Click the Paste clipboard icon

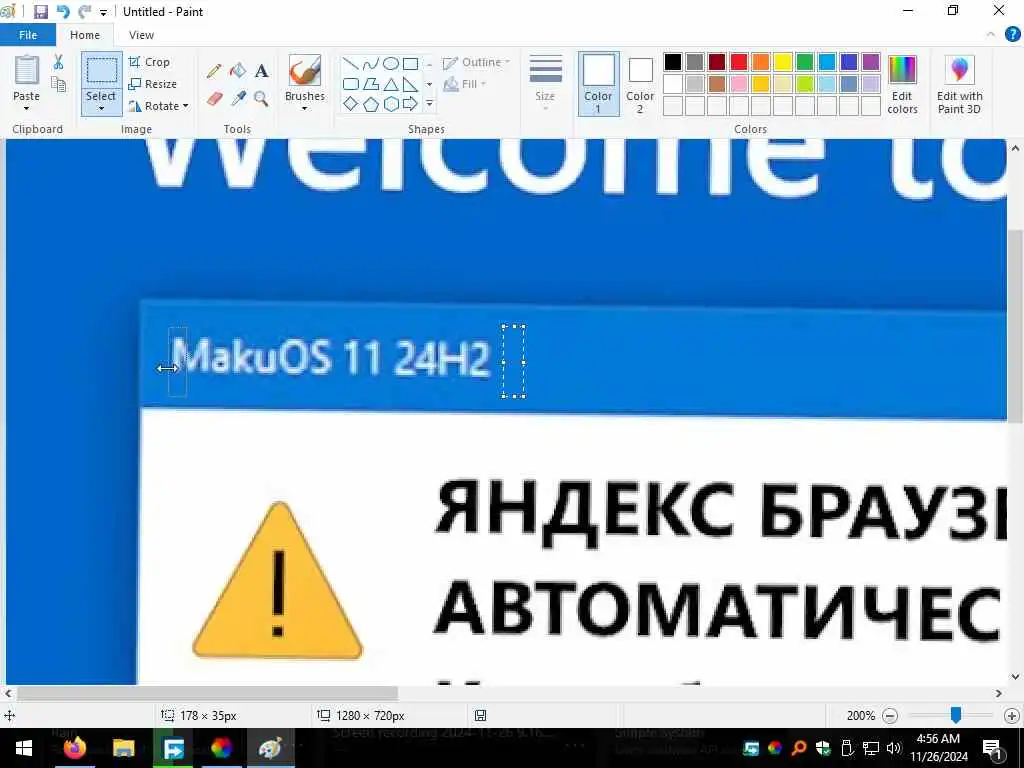coord(27,70)
